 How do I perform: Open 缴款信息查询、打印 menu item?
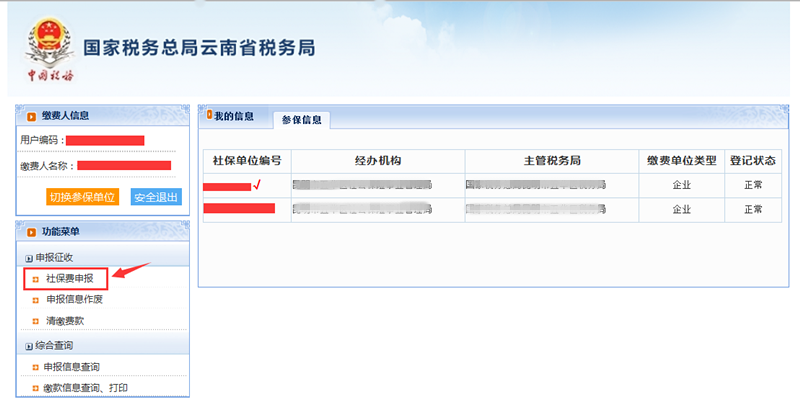tap(85, 388)
